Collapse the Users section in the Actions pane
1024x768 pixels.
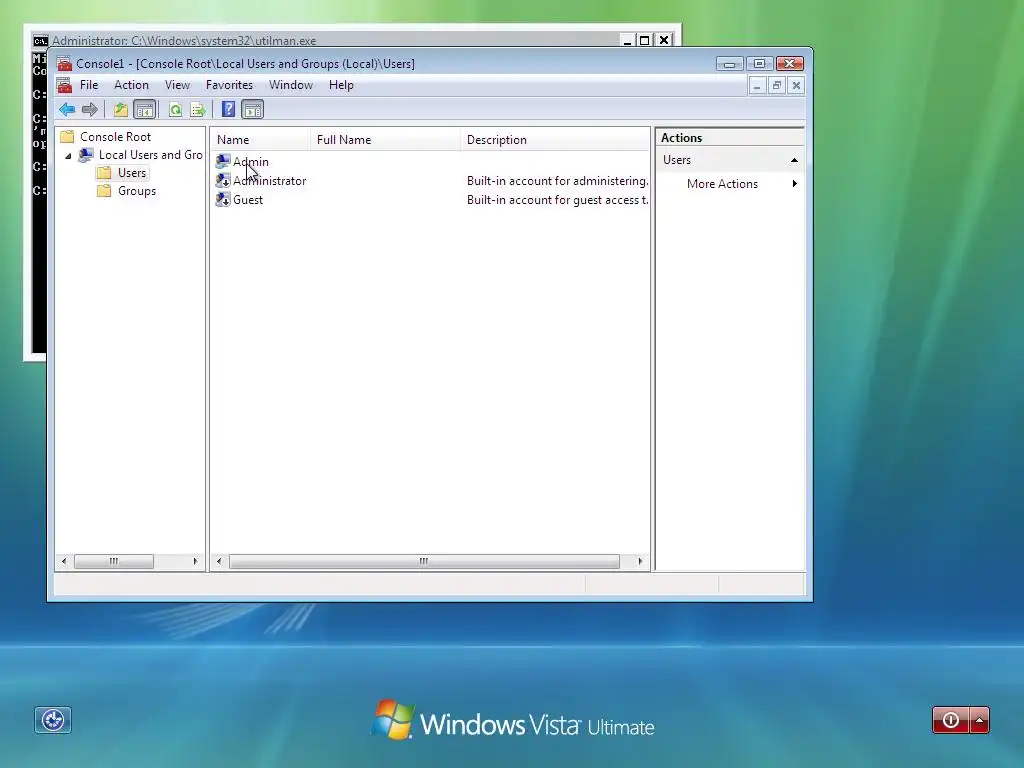794,160
